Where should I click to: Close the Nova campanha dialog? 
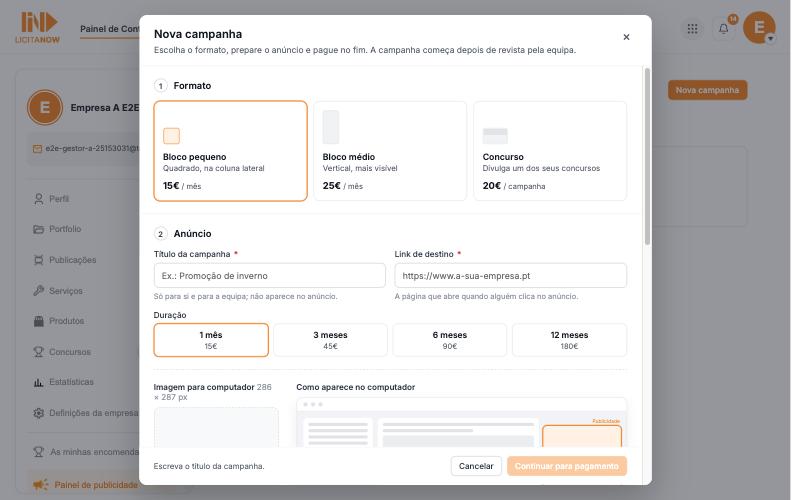pyautogui.click(x=626, y=37)
